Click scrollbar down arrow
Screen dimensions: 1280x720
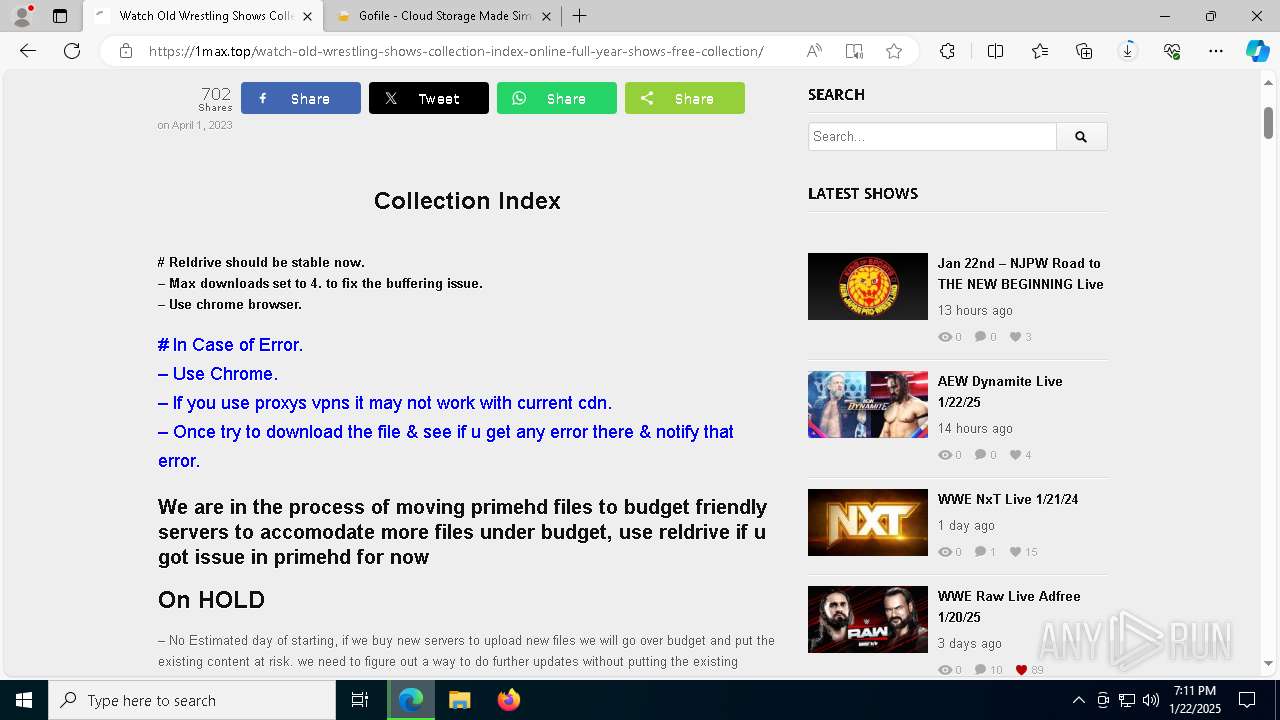(1268, 663)
